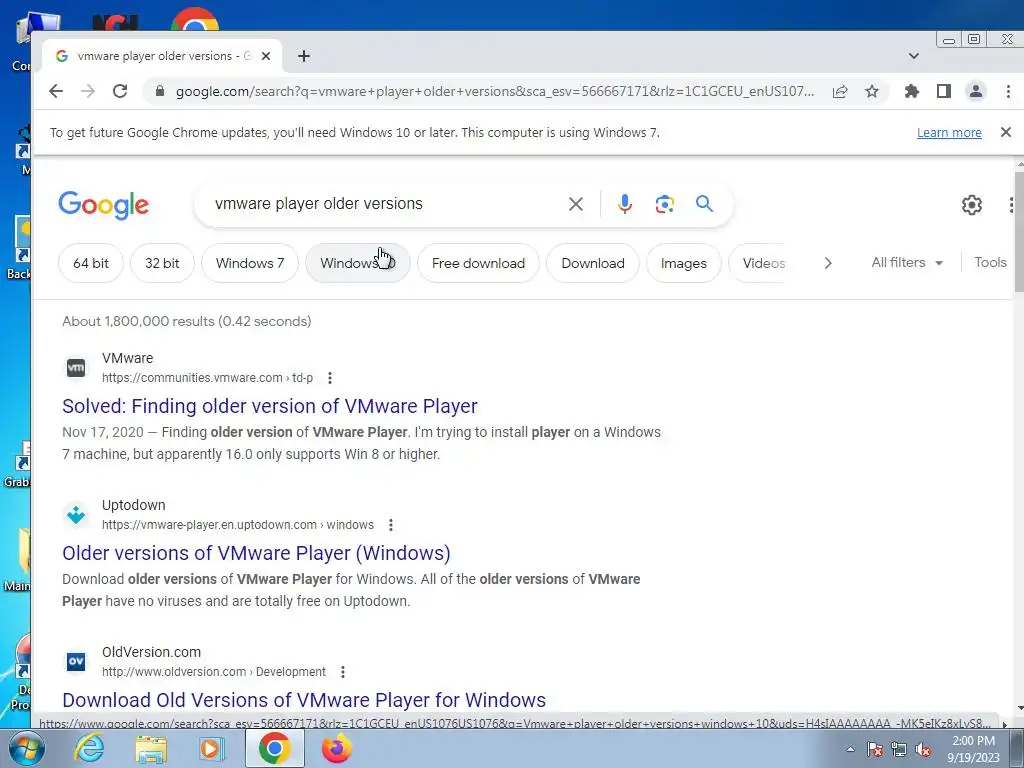Launch Firefox from the taskbar

[336, 748]
